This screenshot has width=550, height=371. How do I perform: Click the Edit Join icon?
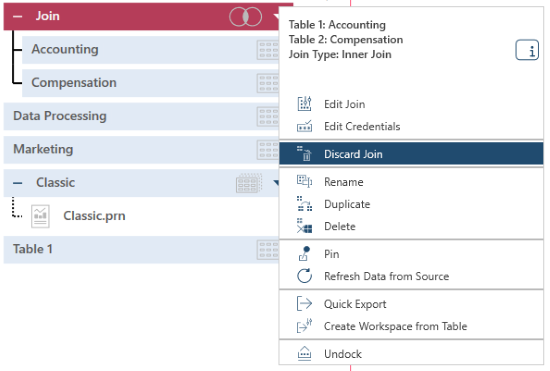point(304,104)
